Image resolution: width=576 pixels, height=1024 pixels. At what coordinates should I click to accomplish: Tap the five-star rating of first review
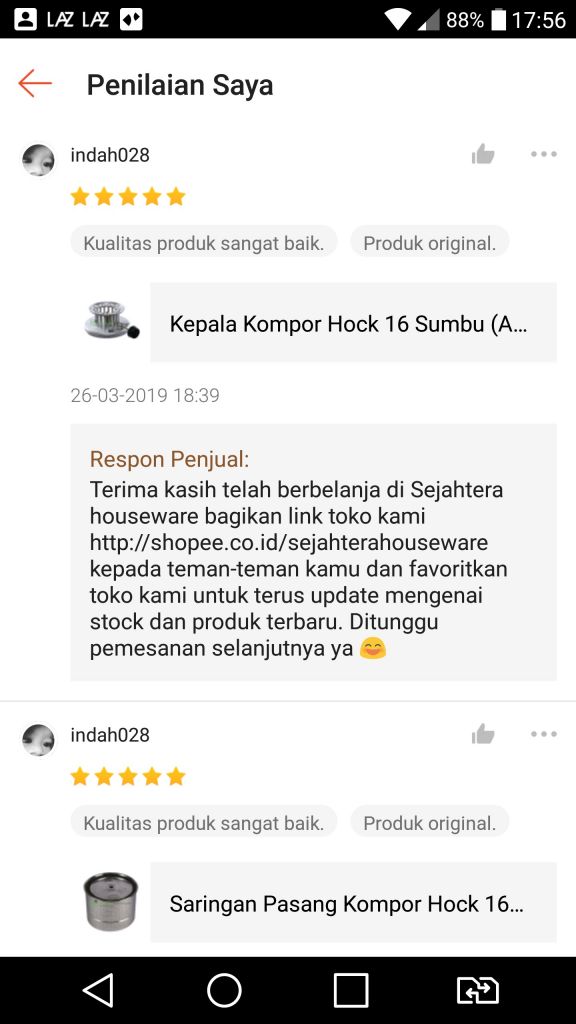tap(128, 197)
